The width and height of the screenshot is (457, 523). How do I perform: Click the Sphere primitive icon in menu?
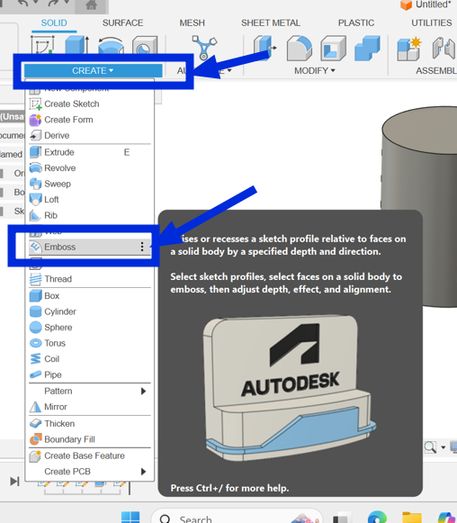pos(35,327)
